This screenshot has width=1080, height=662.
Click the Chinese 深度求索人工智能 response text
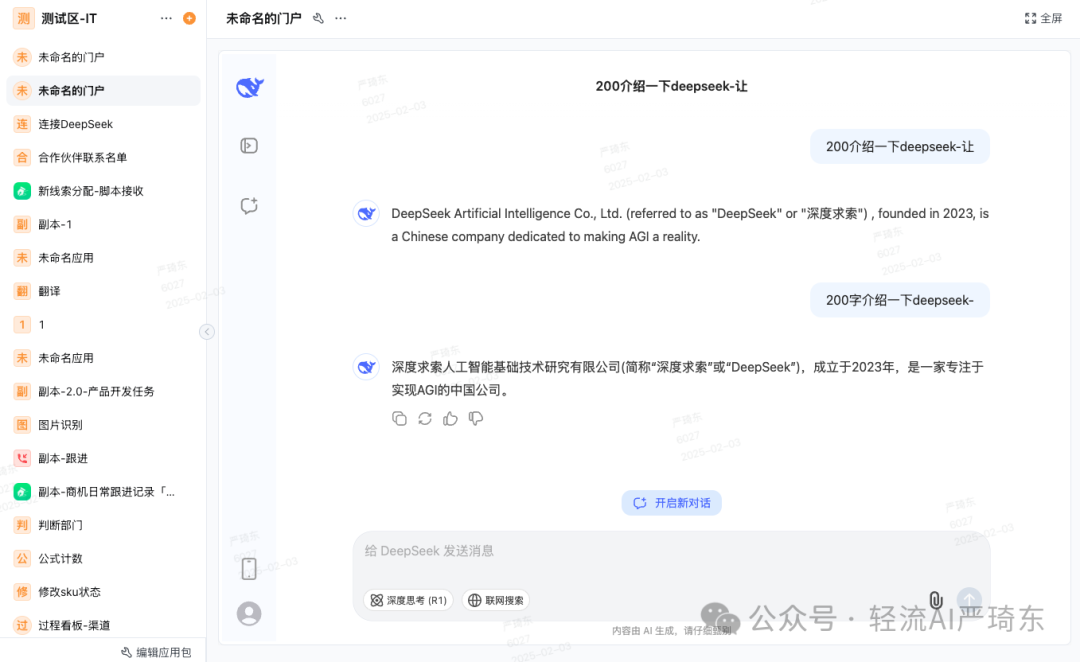click(687, 378)
